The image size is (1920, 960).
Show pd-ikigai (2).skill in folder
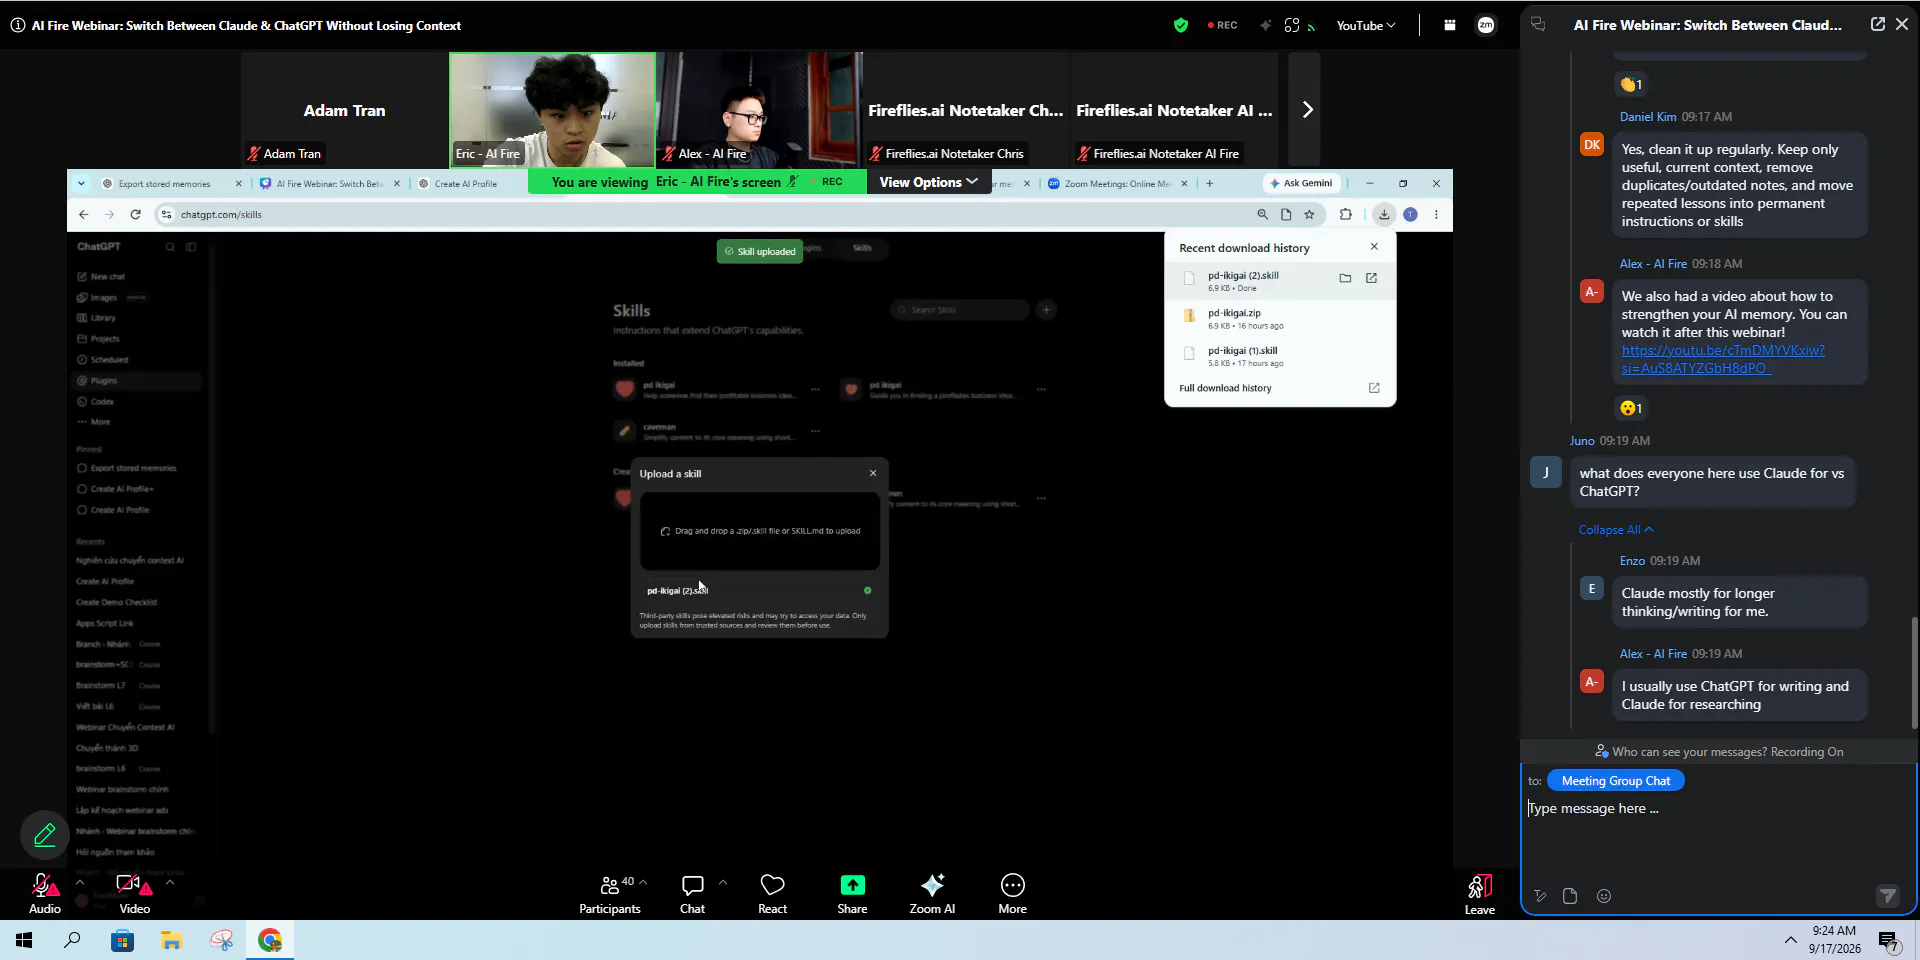tap(1345, 278)
